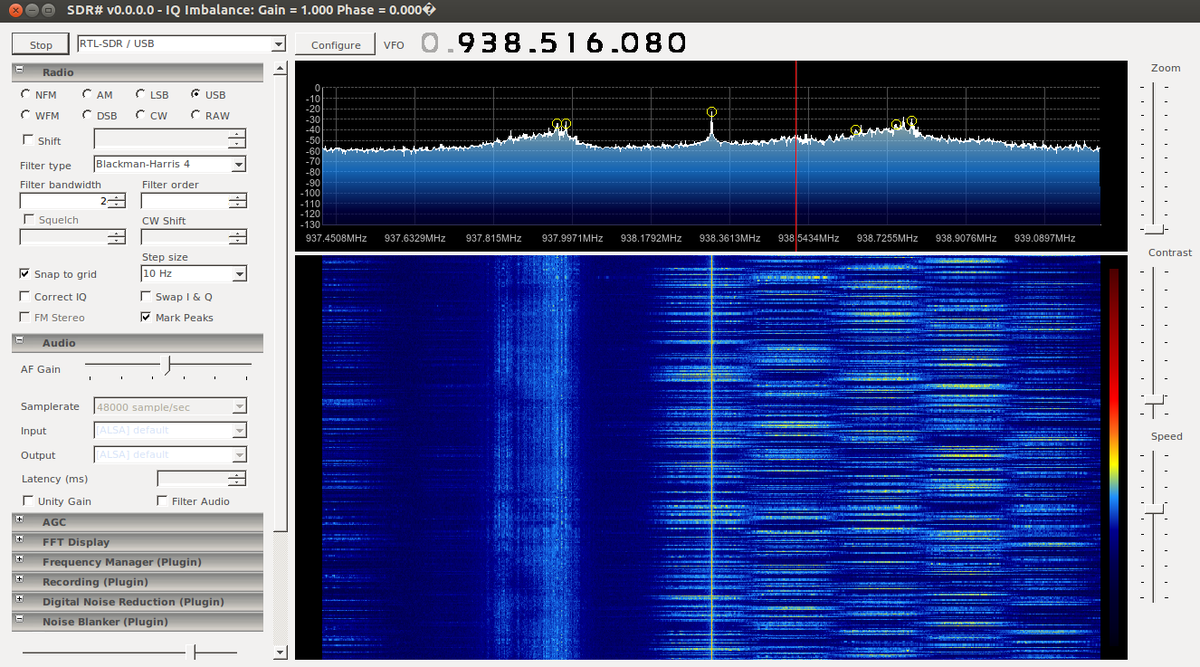Open the Step size 10 Hz dropdown
Image resolution: width=1200 pixels, height=667 pixels.
tap(194, 274)
